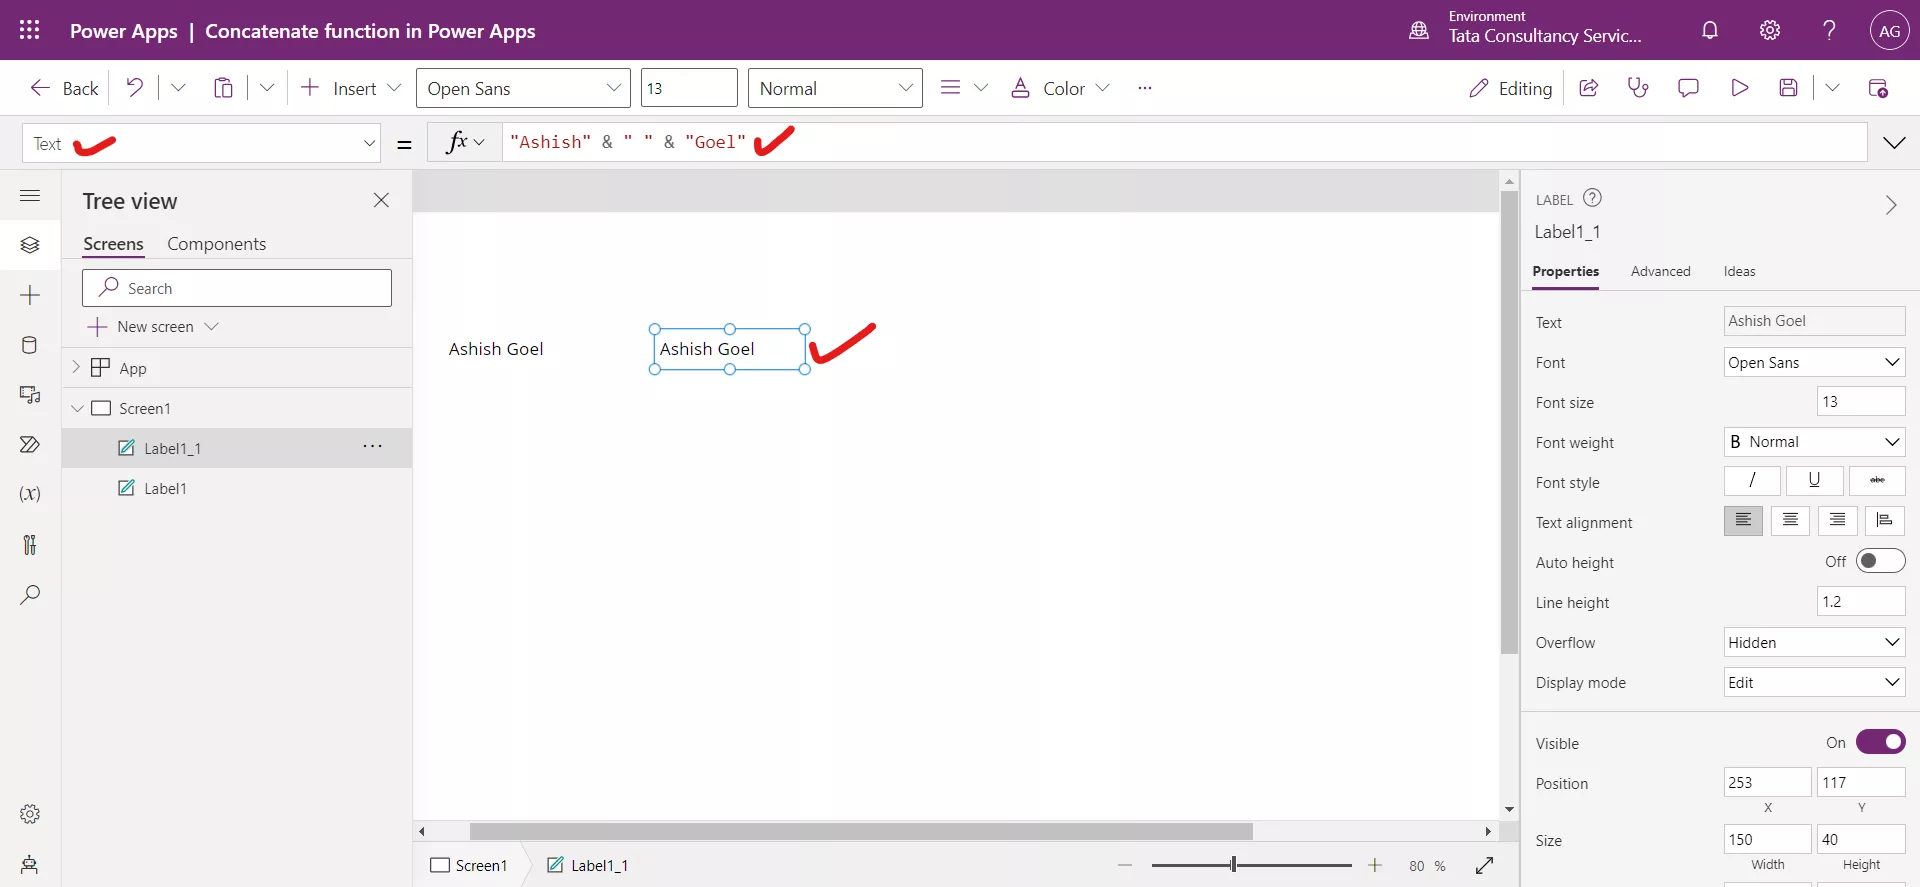Click fit-to-window expand icon
This screenshot has width=1920, height=887.
click(1484, 865)
